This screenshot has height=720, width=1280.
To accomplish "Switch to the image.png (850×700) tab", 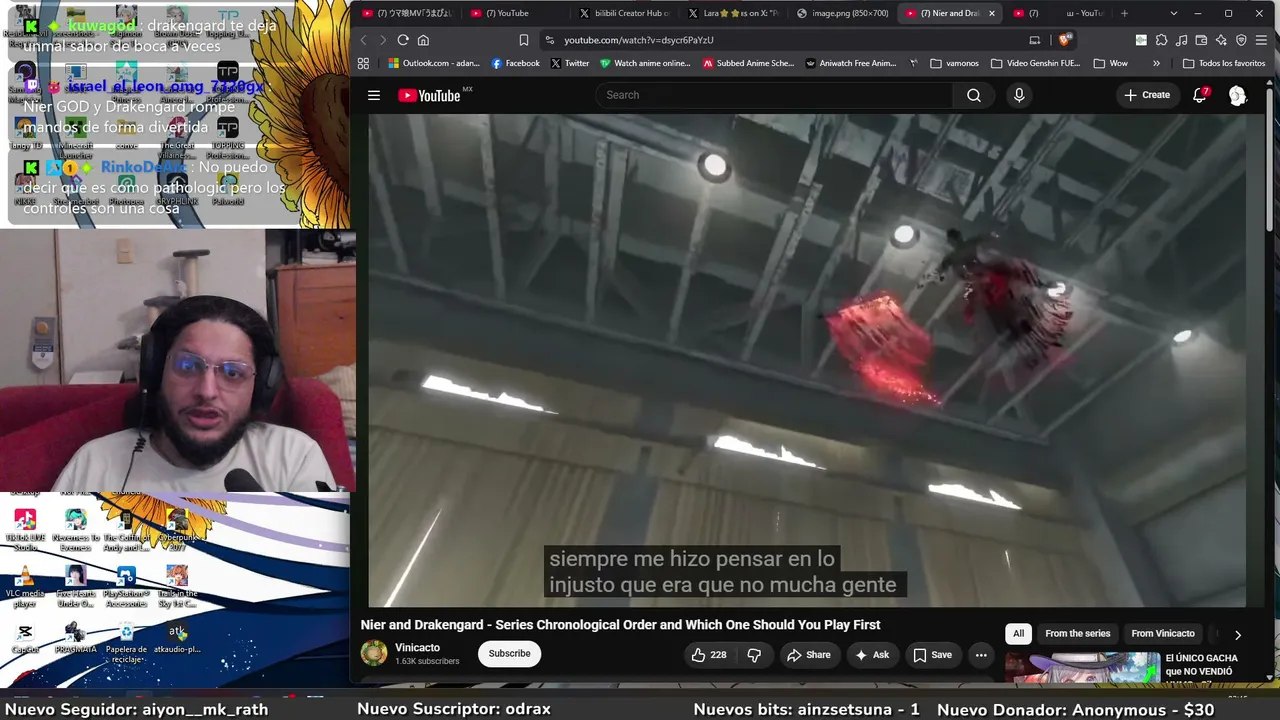I will (x=842, y=13).
